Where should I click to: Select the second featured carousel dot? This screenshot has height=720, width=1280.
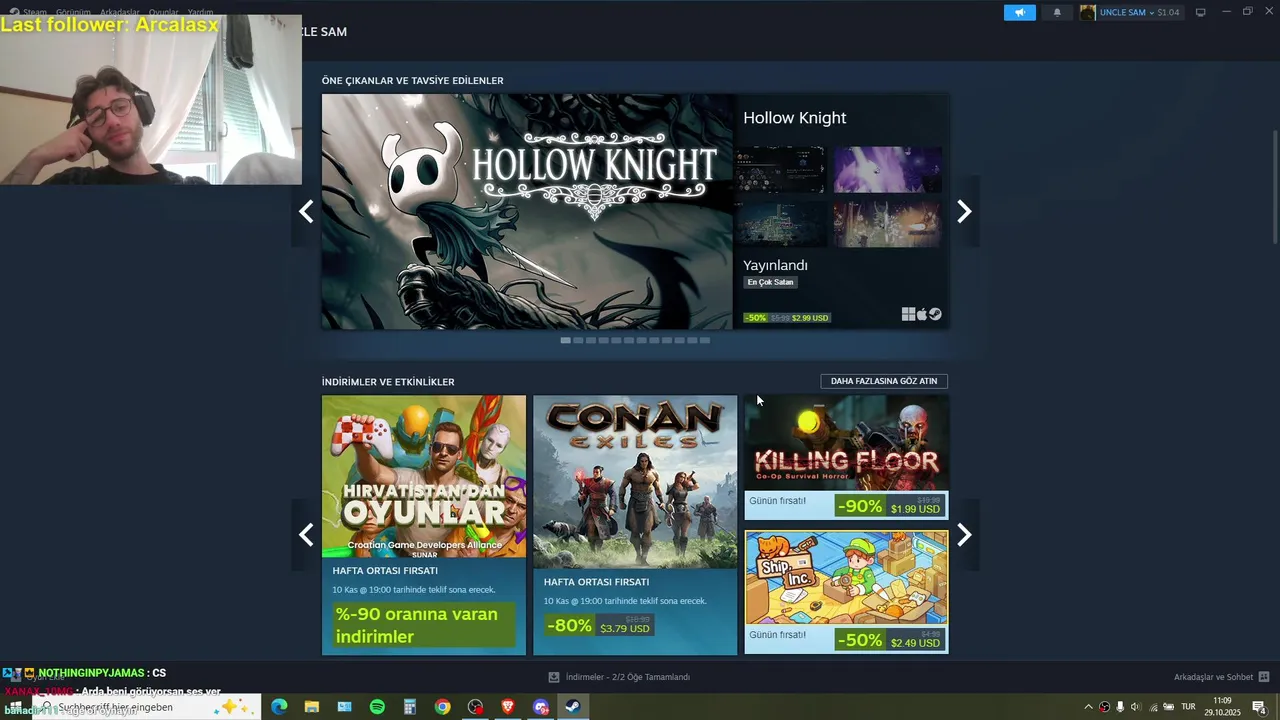point(578,340)
